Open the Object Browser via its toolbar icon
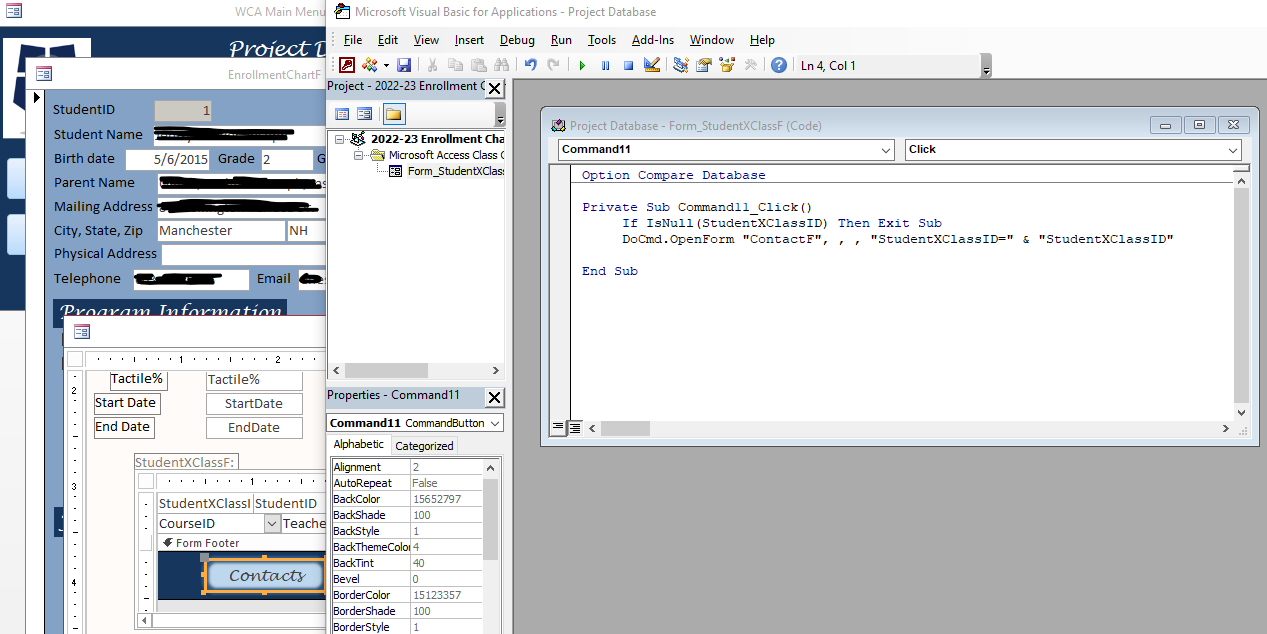Screen dimensions: 1267x634 [x=727, y=65]
